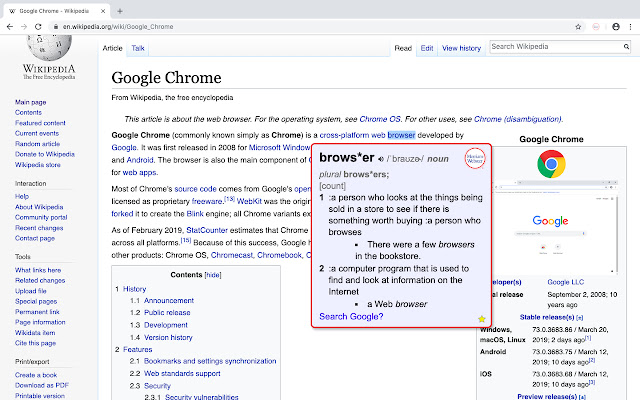
Task: Open the red extension icon in toolbar
Action: point(596,27)
